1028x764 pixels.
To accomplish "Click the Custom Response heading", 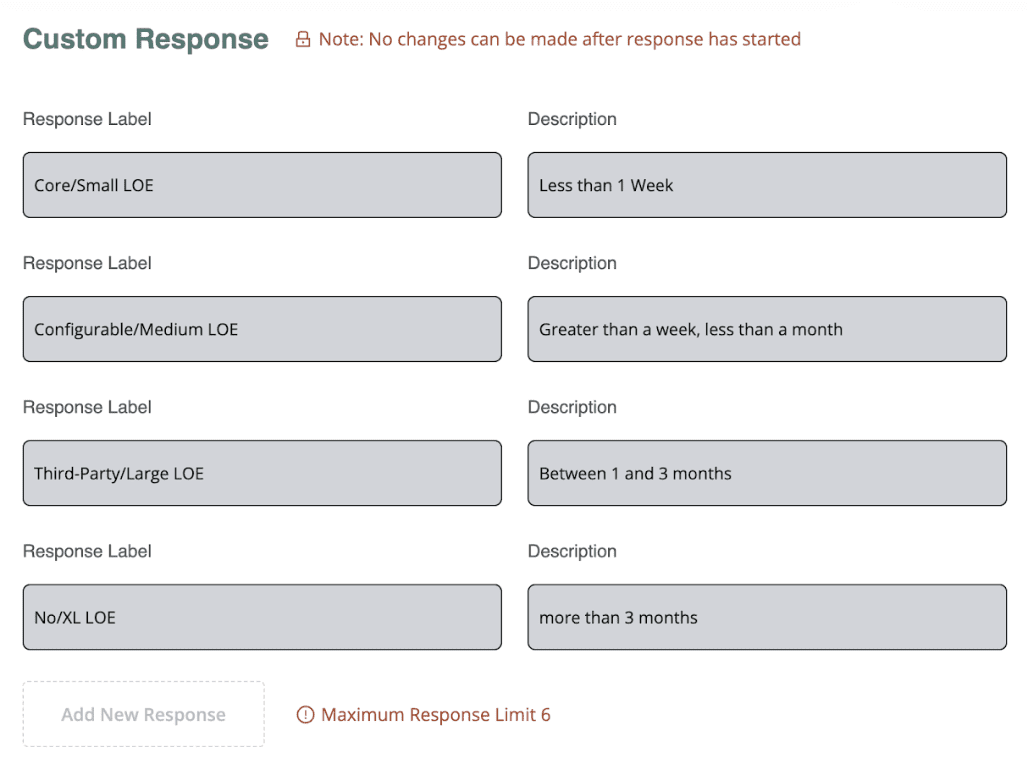I will pos(146,39).
